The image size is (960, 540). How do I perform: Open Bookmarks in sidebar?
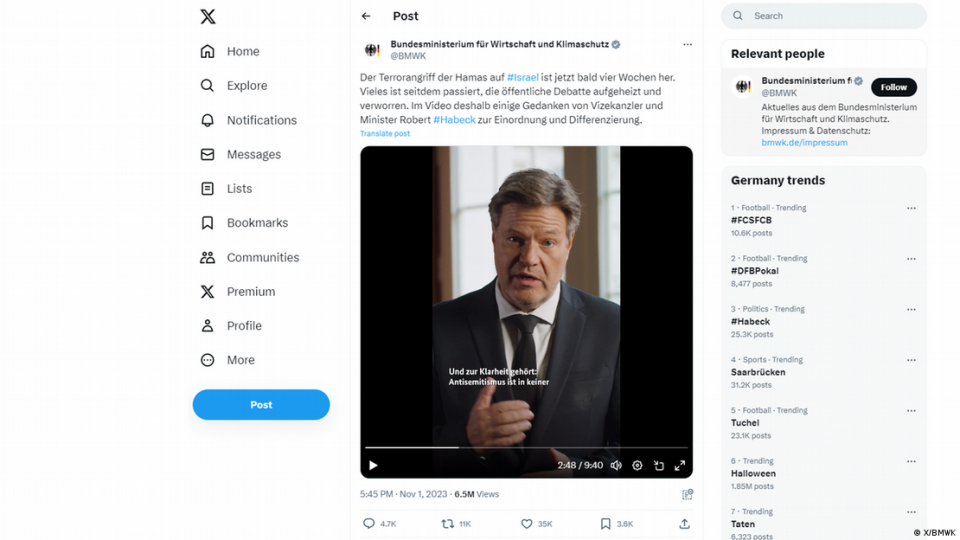(257, 223)
